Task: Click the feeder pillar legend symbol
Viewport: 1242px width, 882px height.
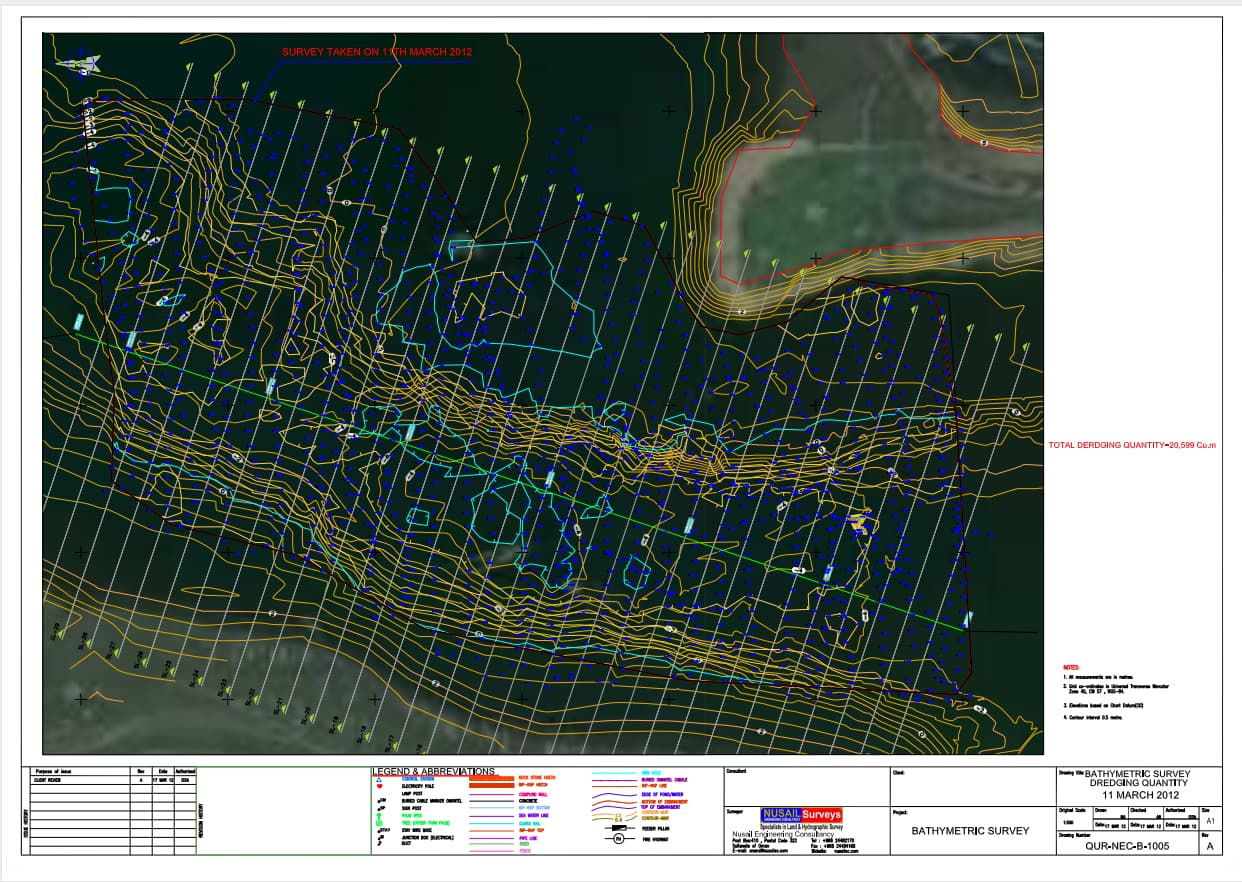Action: point(618,828)
